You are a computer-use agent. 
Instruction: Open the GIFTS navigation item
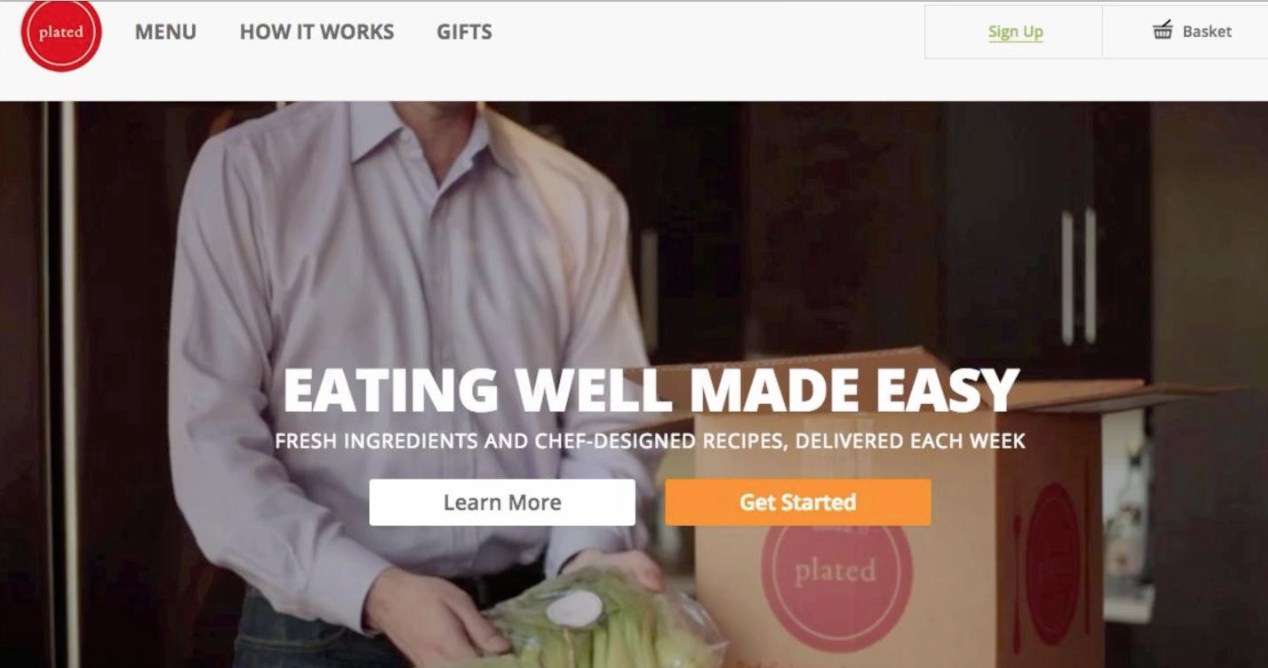464,32
